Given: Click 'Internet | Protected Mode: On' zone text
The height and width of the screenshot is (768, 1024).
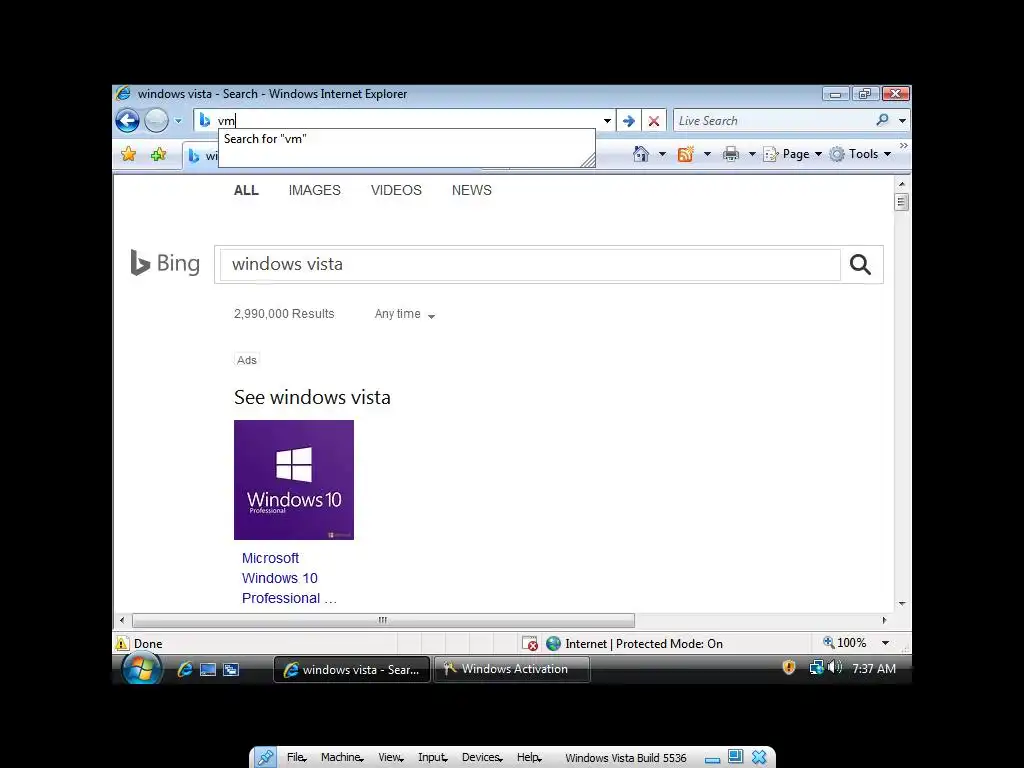Looking at the screenshot, I should point(644,643).
